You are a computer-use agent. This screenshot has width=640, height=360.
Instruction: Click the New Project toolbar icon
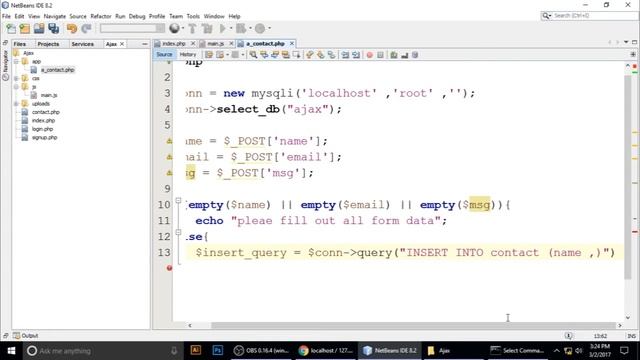[x=25, y=29]
